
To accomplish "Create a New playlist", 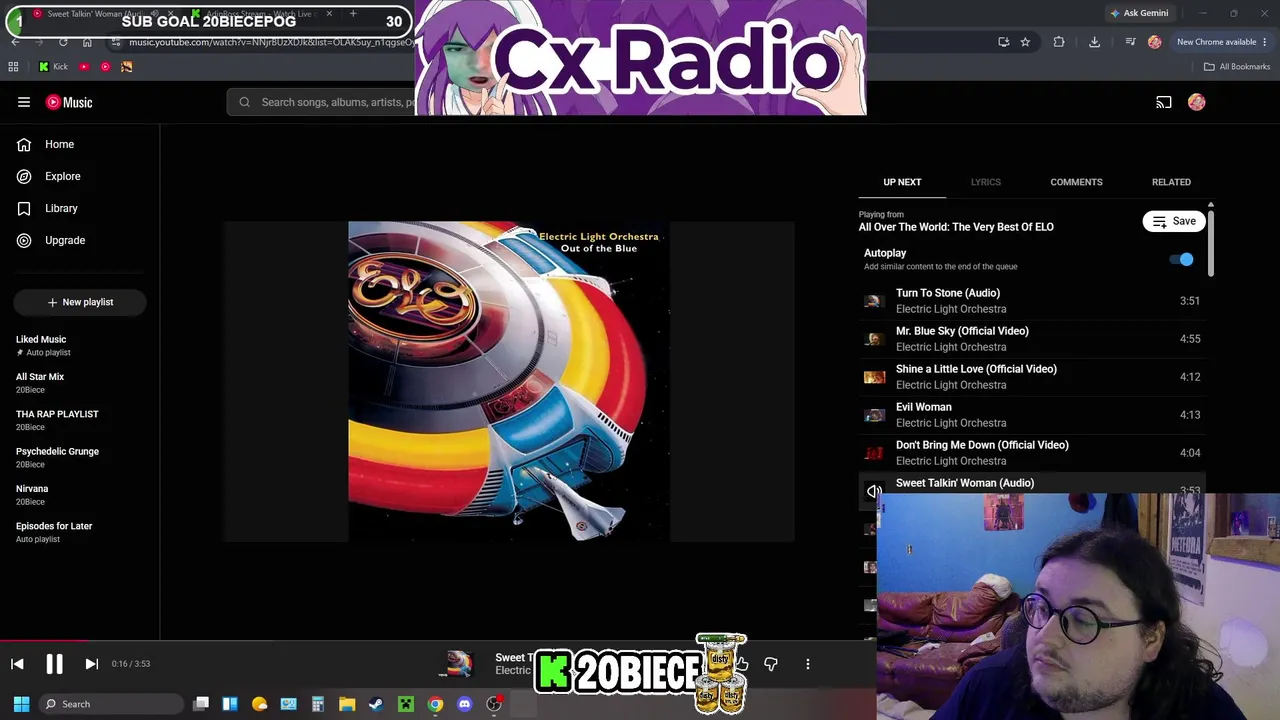I will tap(80, 302).
